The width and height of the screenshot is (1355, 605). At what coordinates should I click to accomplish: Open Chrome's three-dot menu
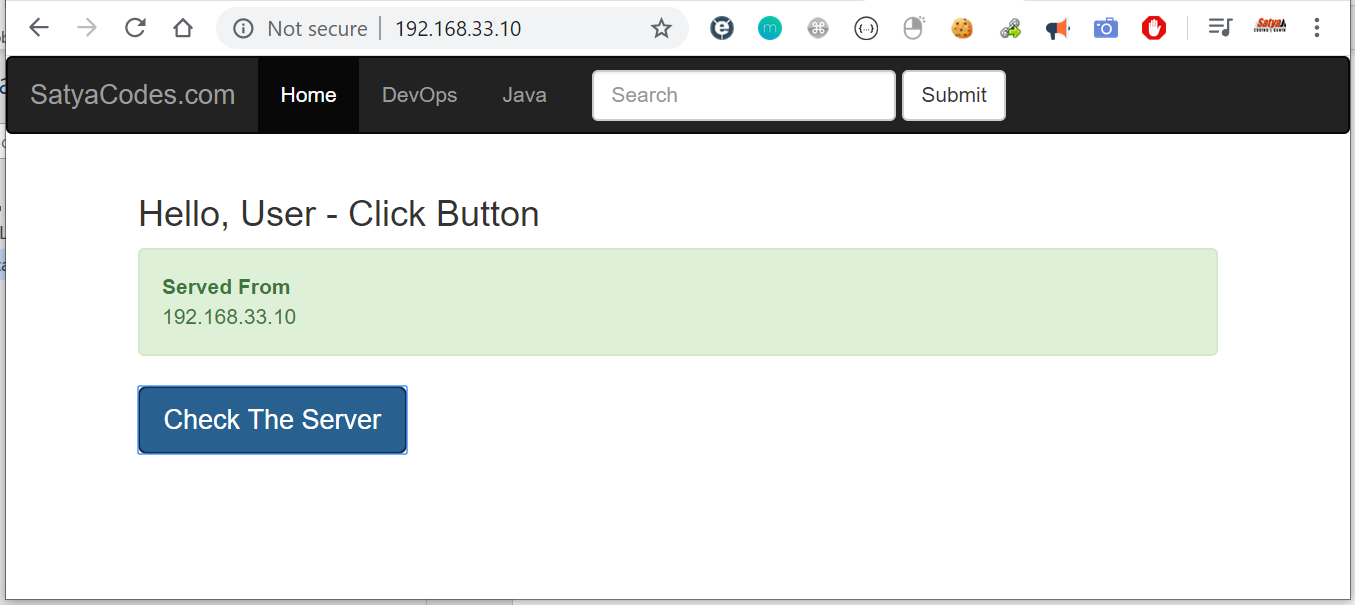tap(1317, 28)
